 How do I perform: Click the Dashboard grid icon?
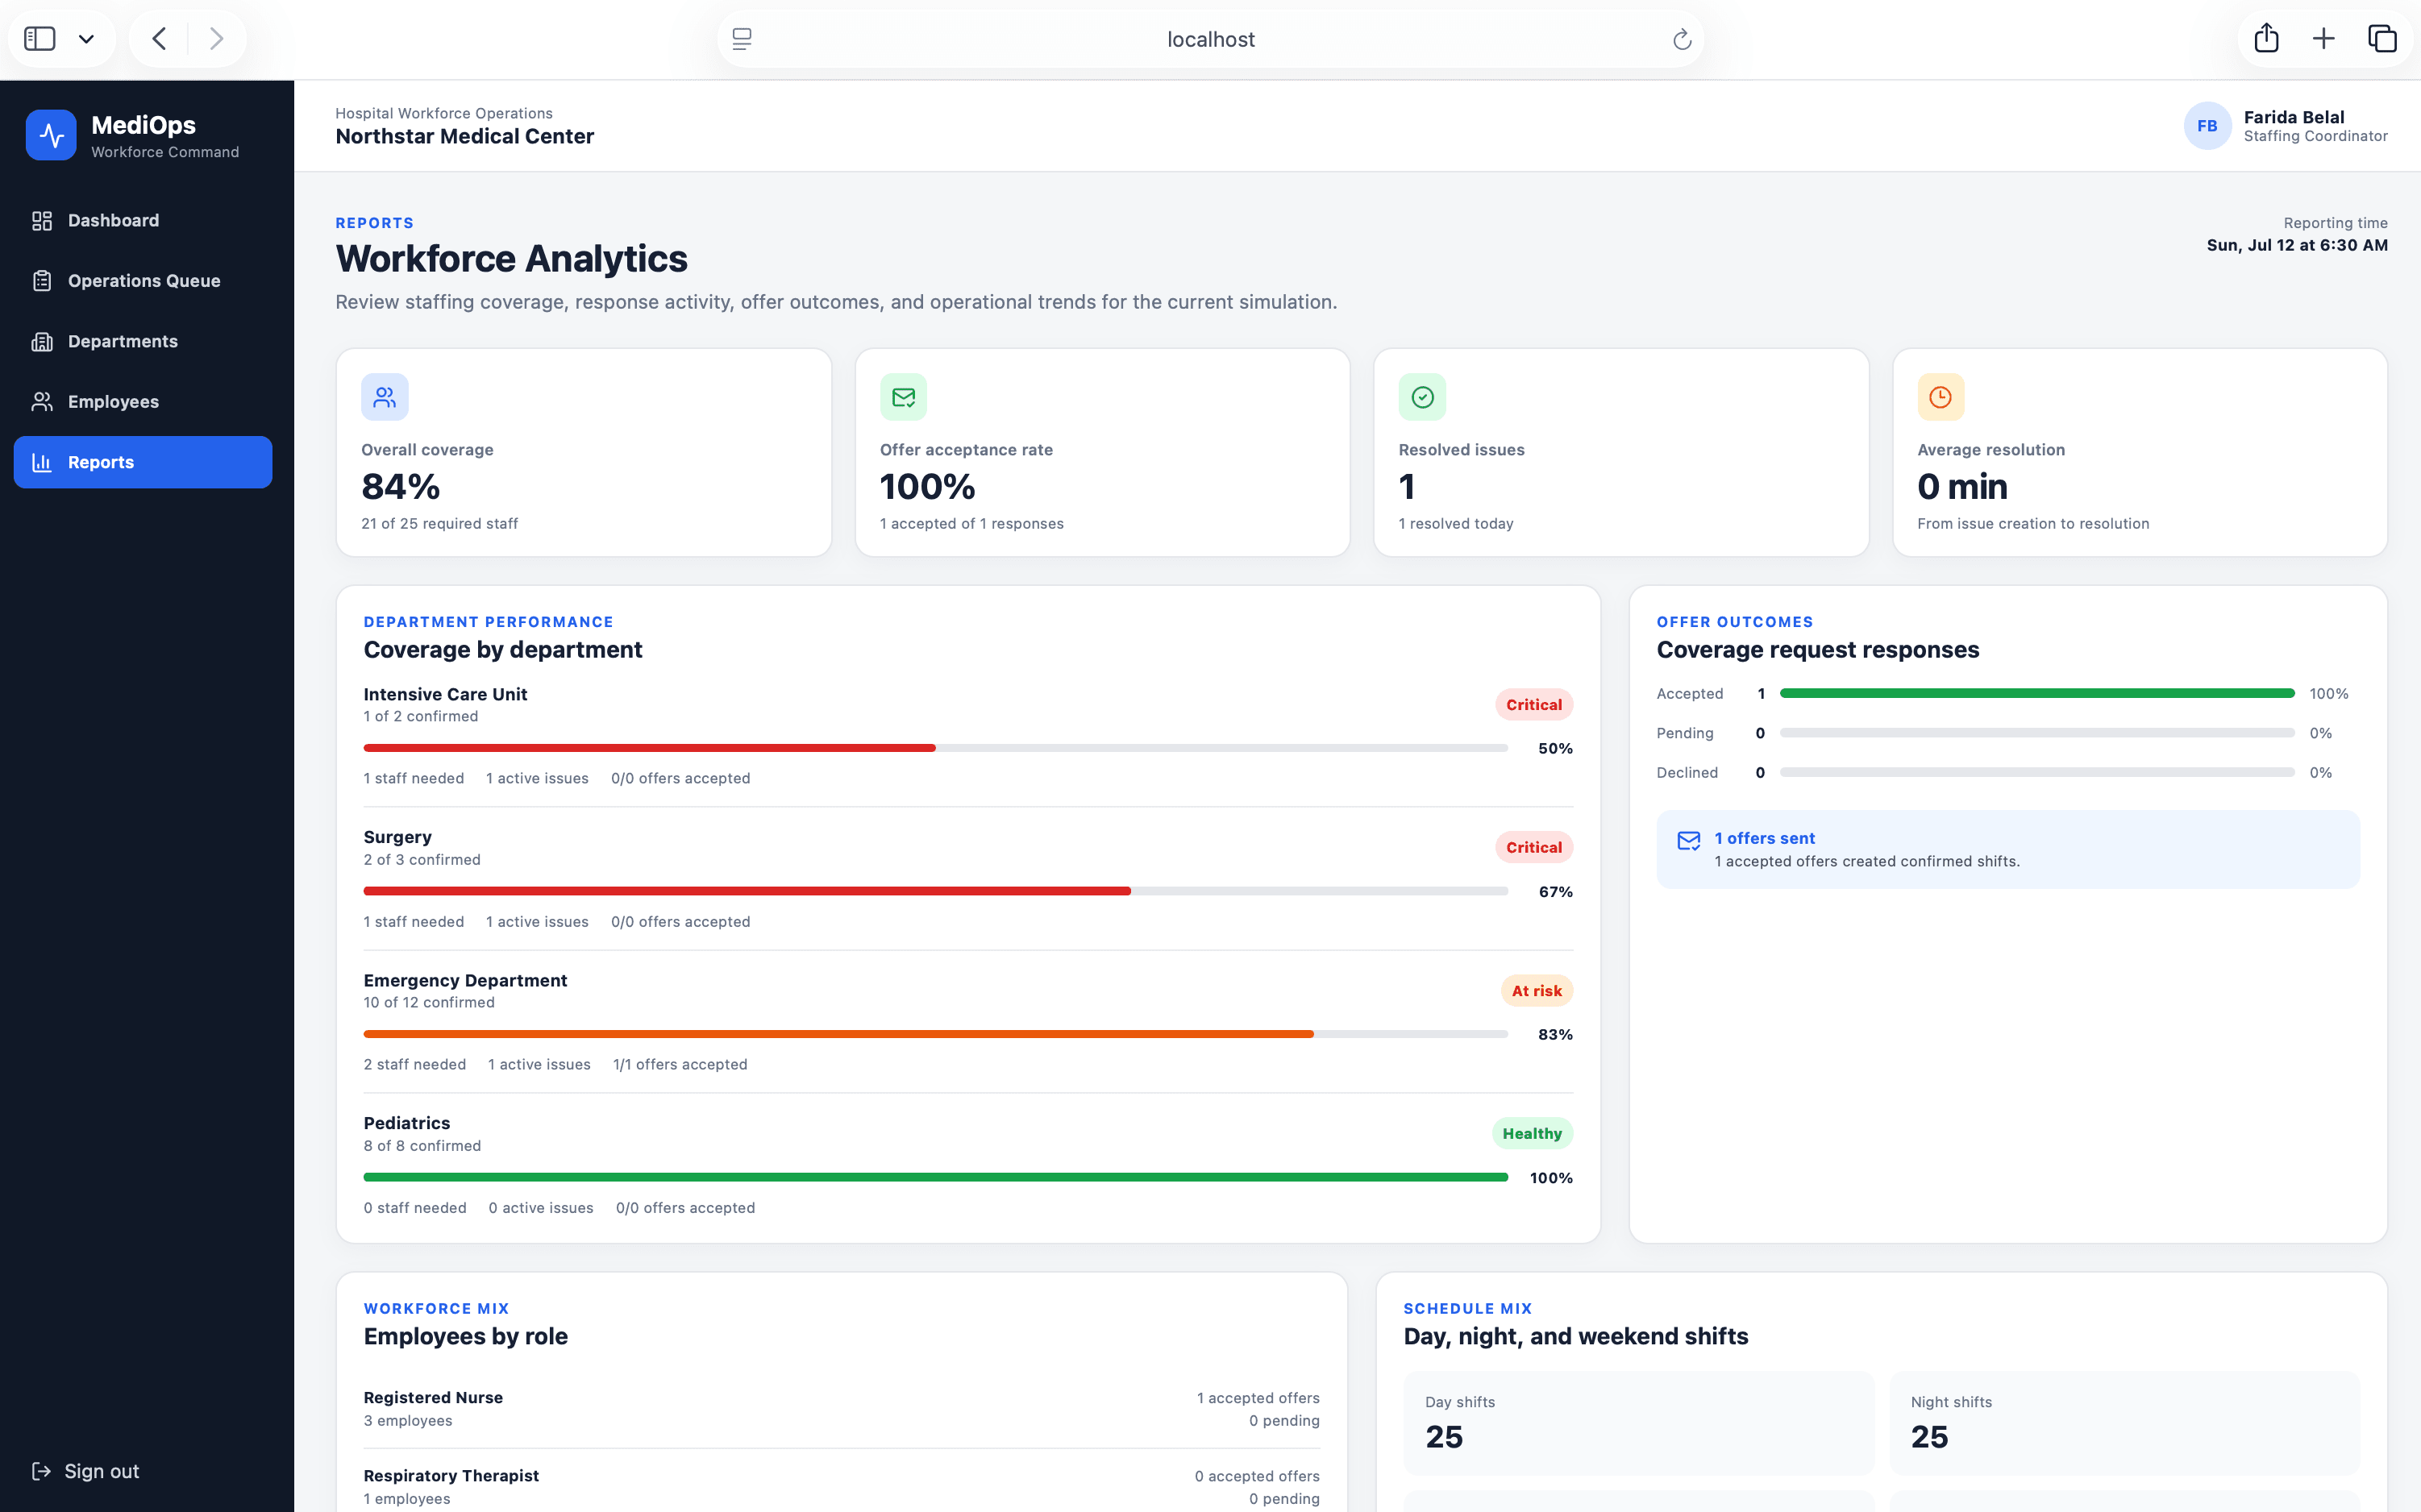click(x=42, y=220)
